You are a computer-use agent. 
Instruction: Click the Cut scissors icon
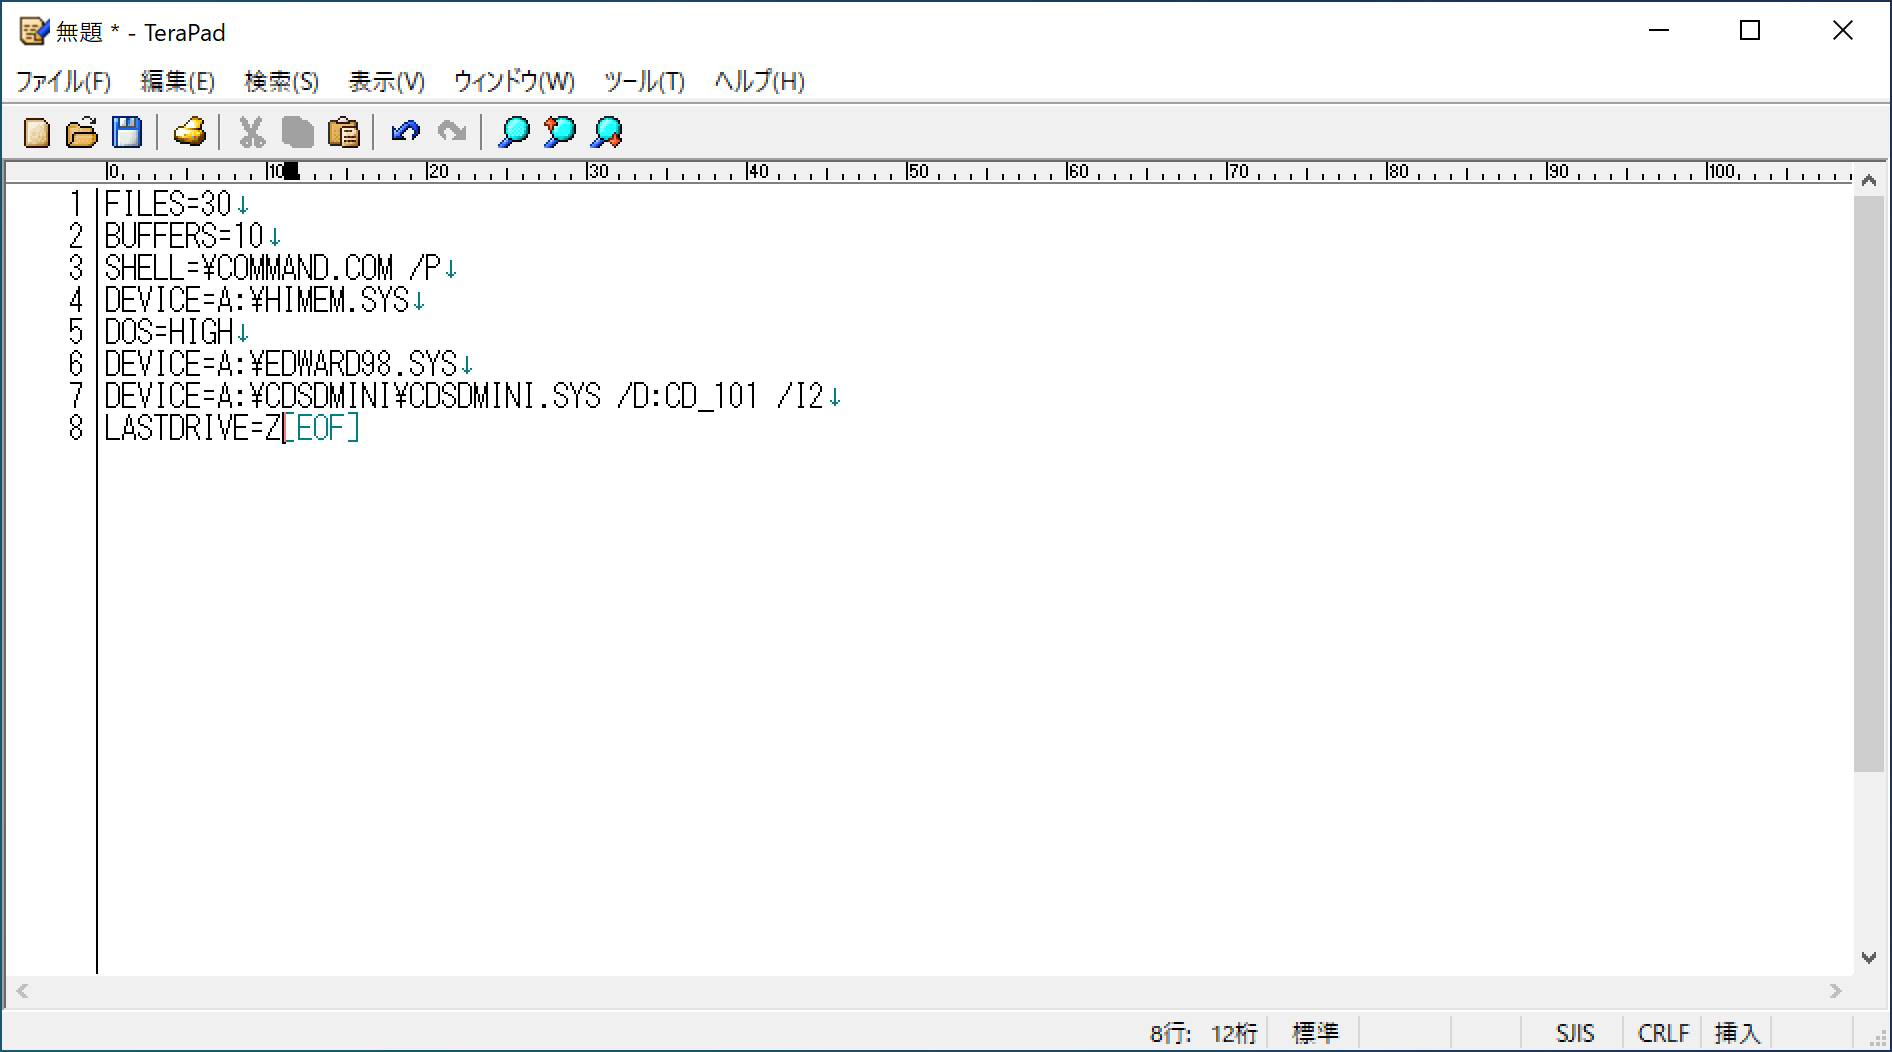251,132
